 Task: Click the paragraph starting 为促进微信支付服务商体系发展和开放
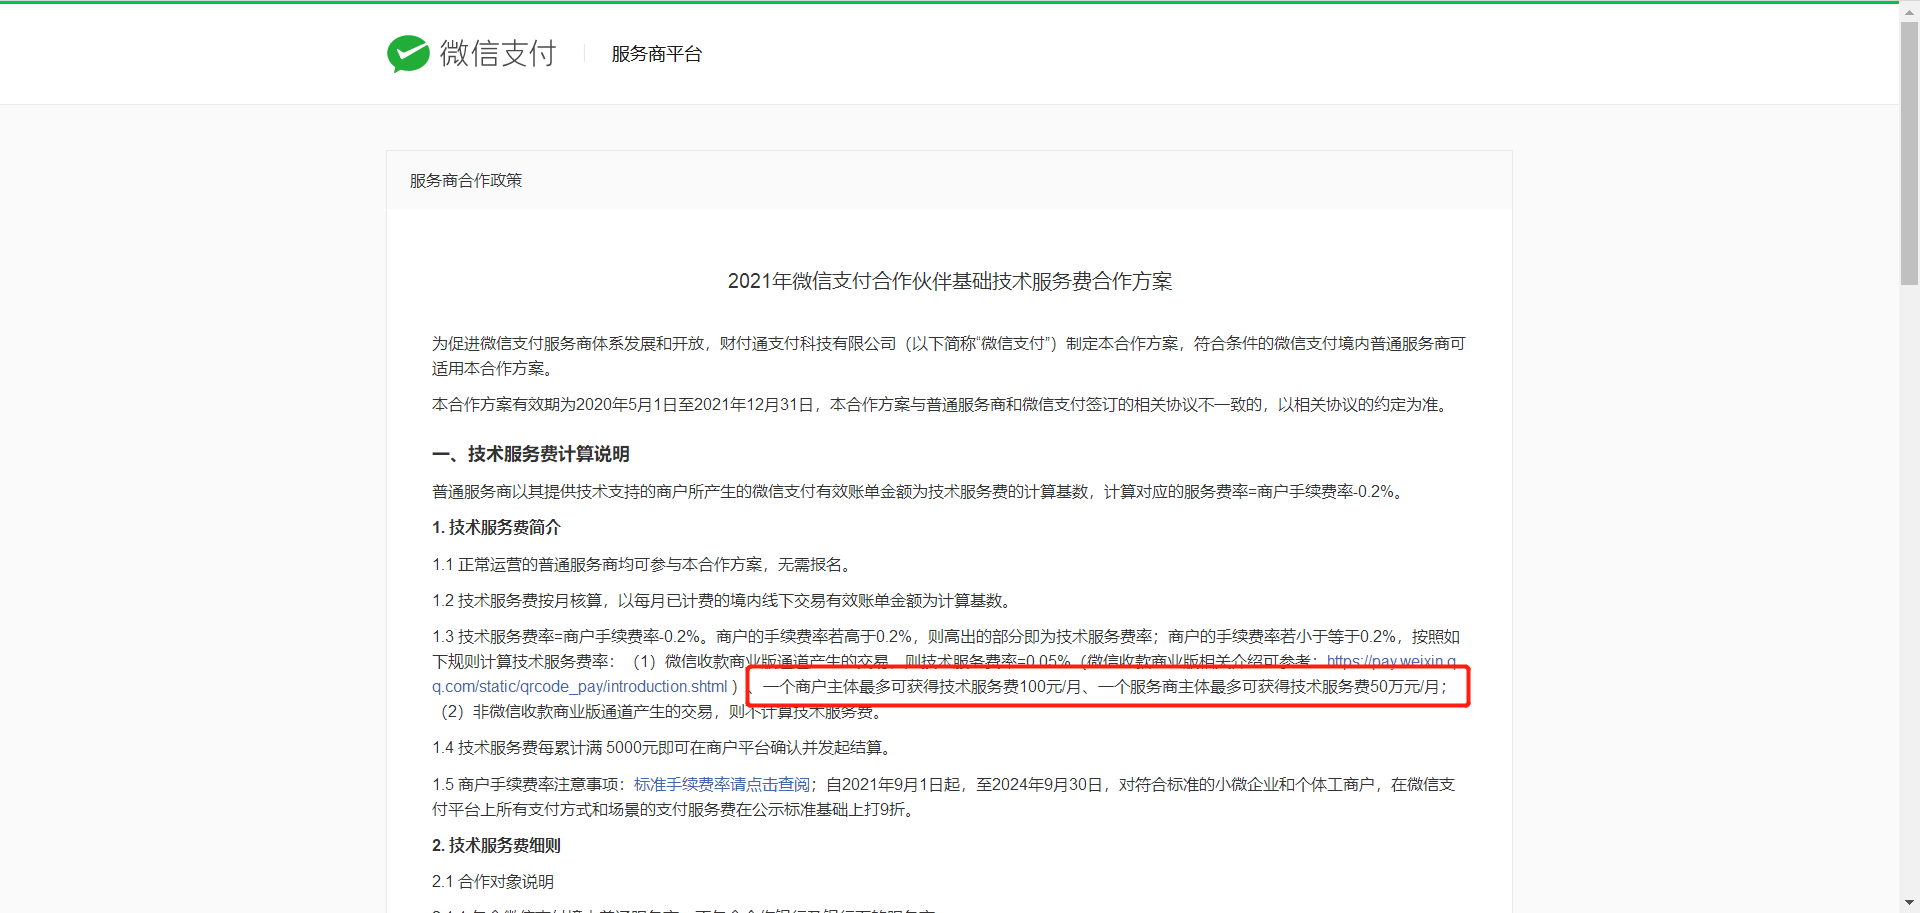tap(949, 356)
